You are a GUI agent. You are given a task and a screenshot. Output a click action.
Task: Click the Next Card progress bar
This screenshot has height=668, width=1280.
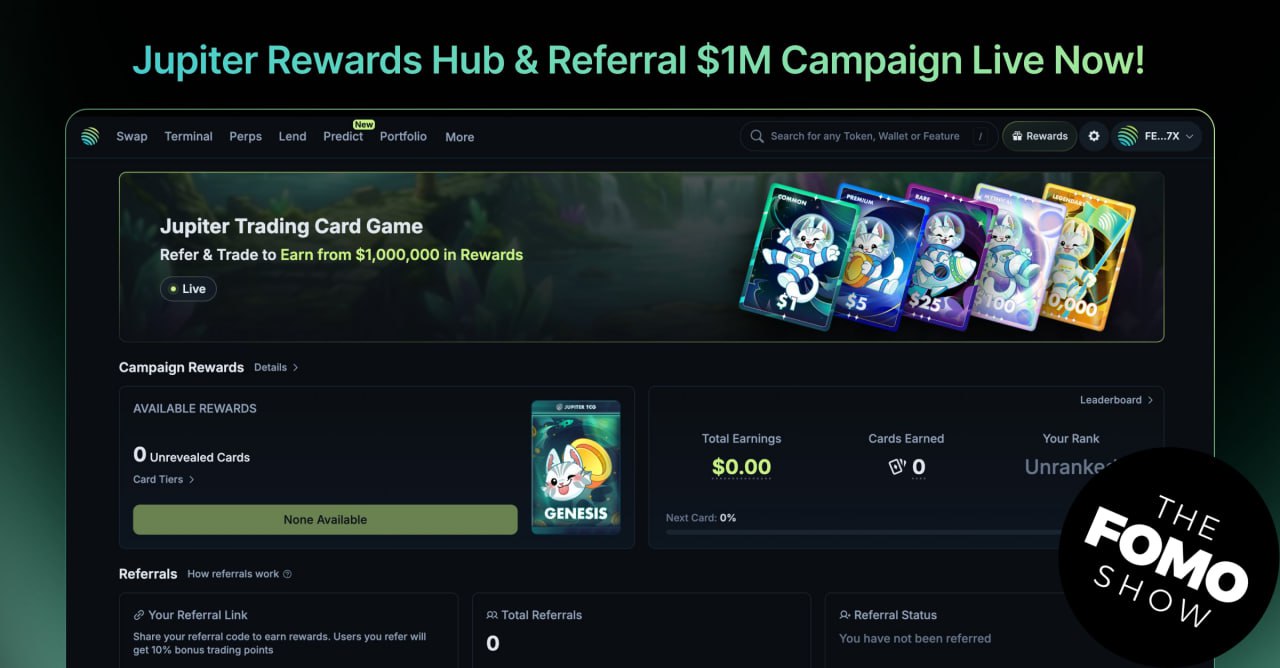pyautogui.click(x=862, y=532)
